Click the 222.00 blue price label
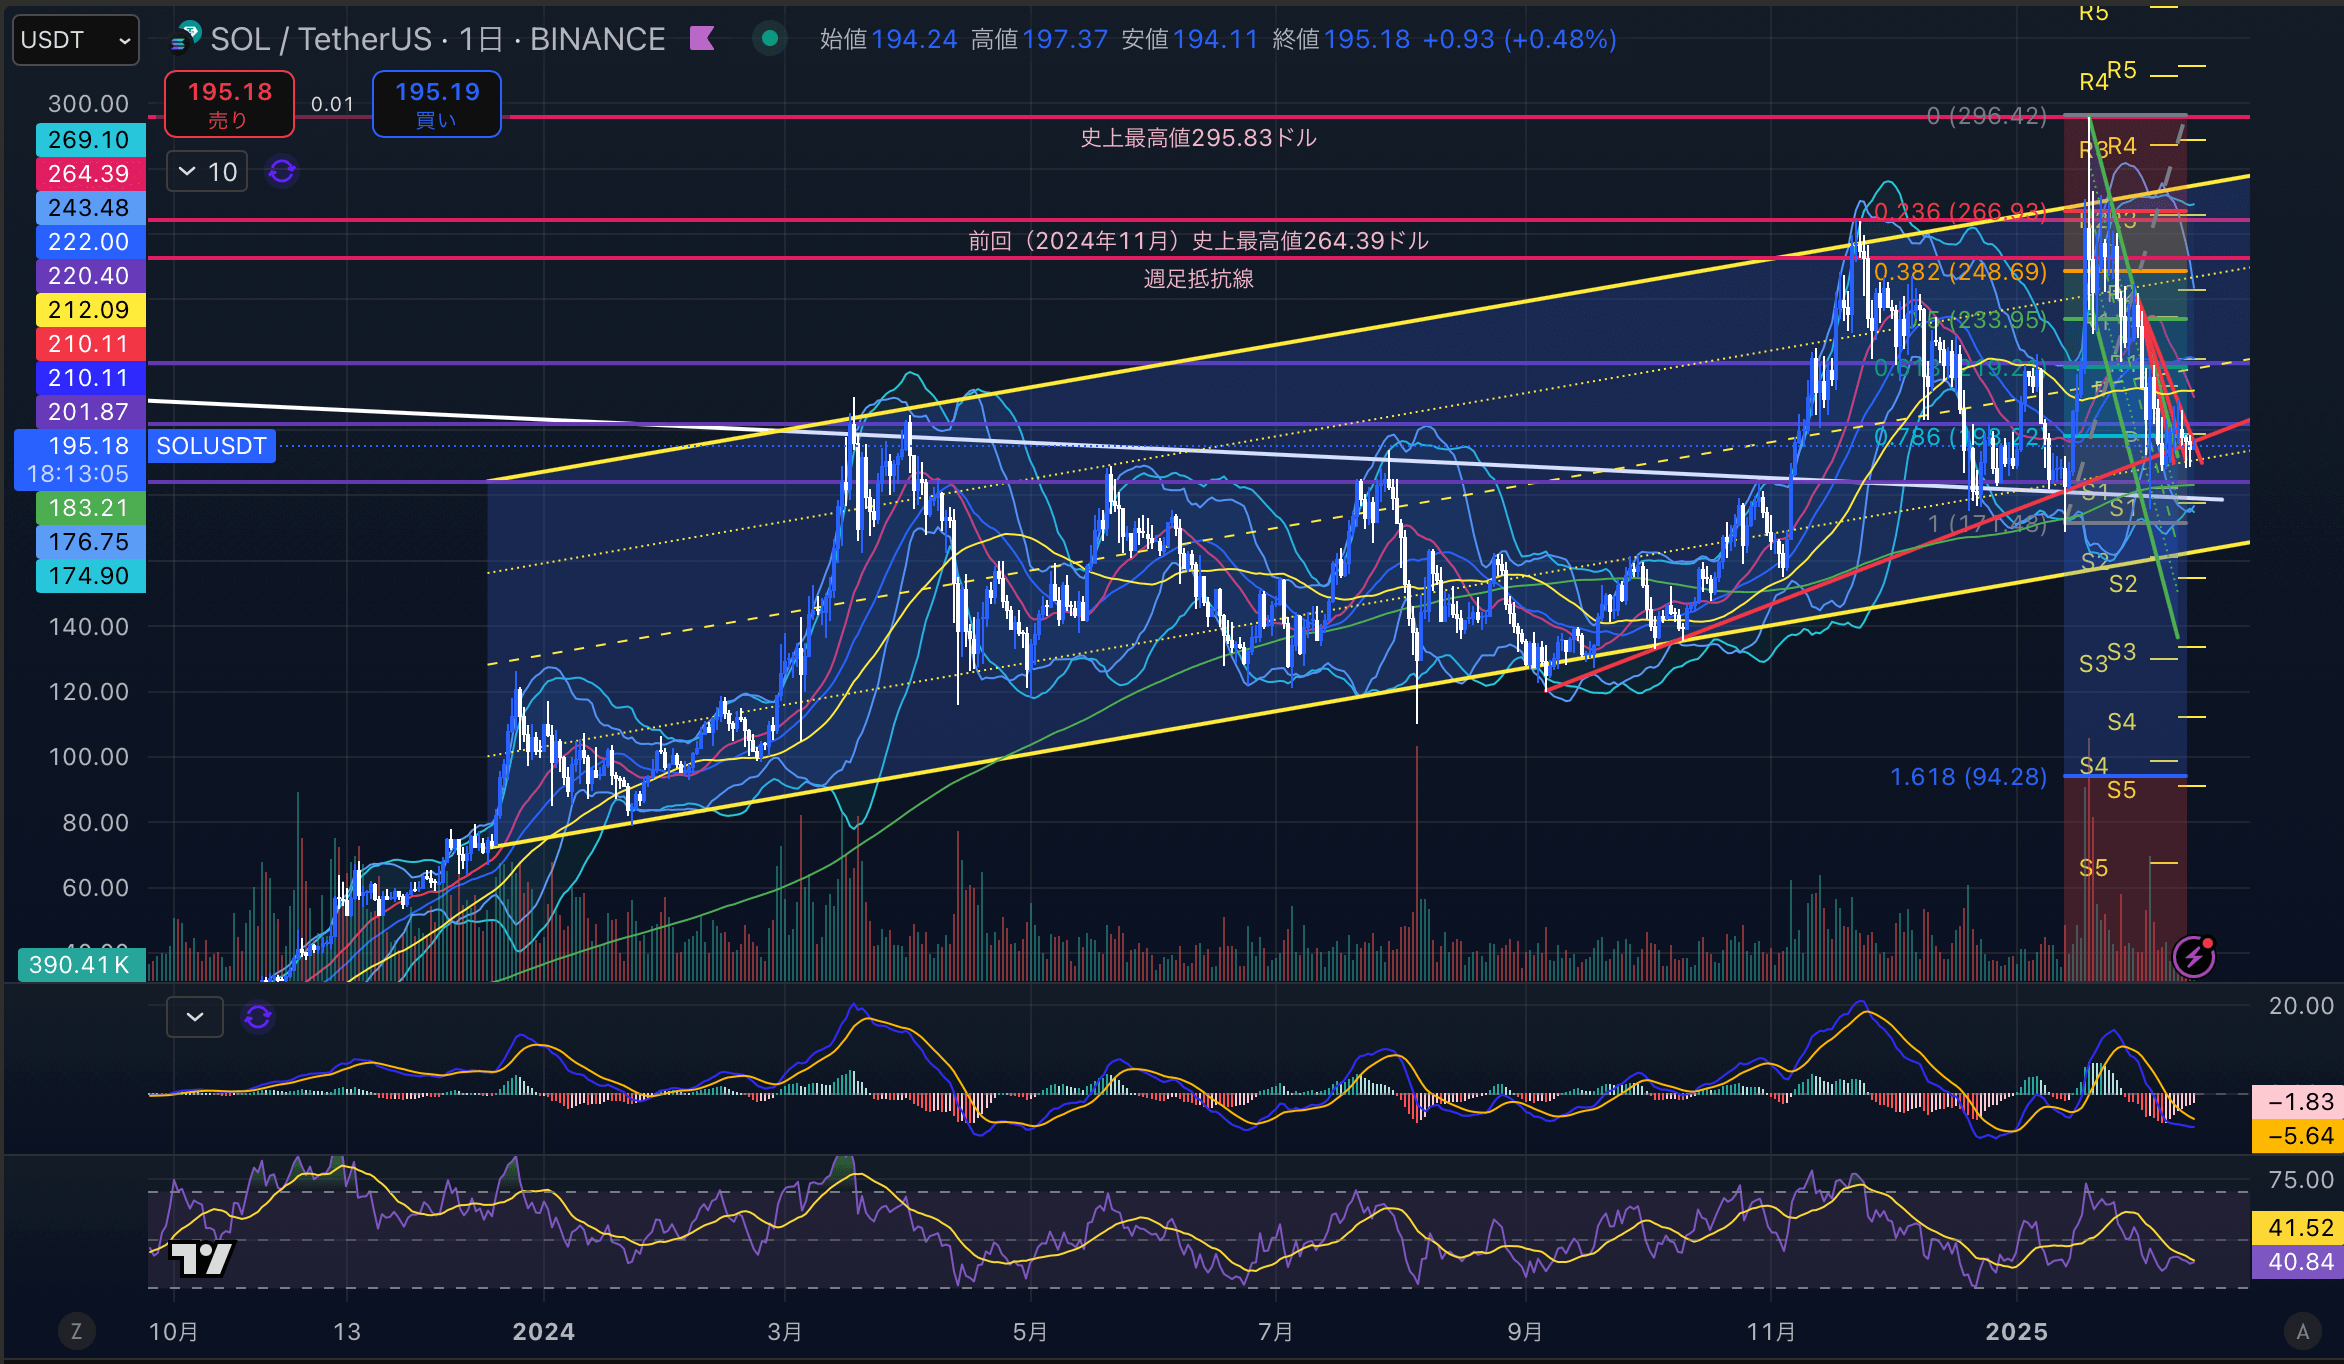The height and width of the screenshot is (1364, 2344). (x=90, y=242)
